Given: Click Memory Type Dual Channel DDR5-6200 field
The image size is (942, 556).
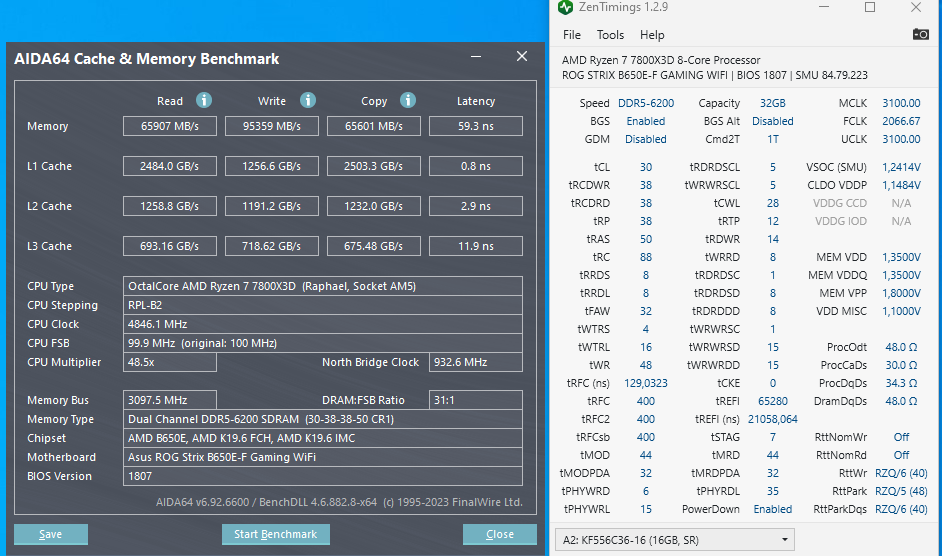Looking at the screenshot, I should 323,419.
